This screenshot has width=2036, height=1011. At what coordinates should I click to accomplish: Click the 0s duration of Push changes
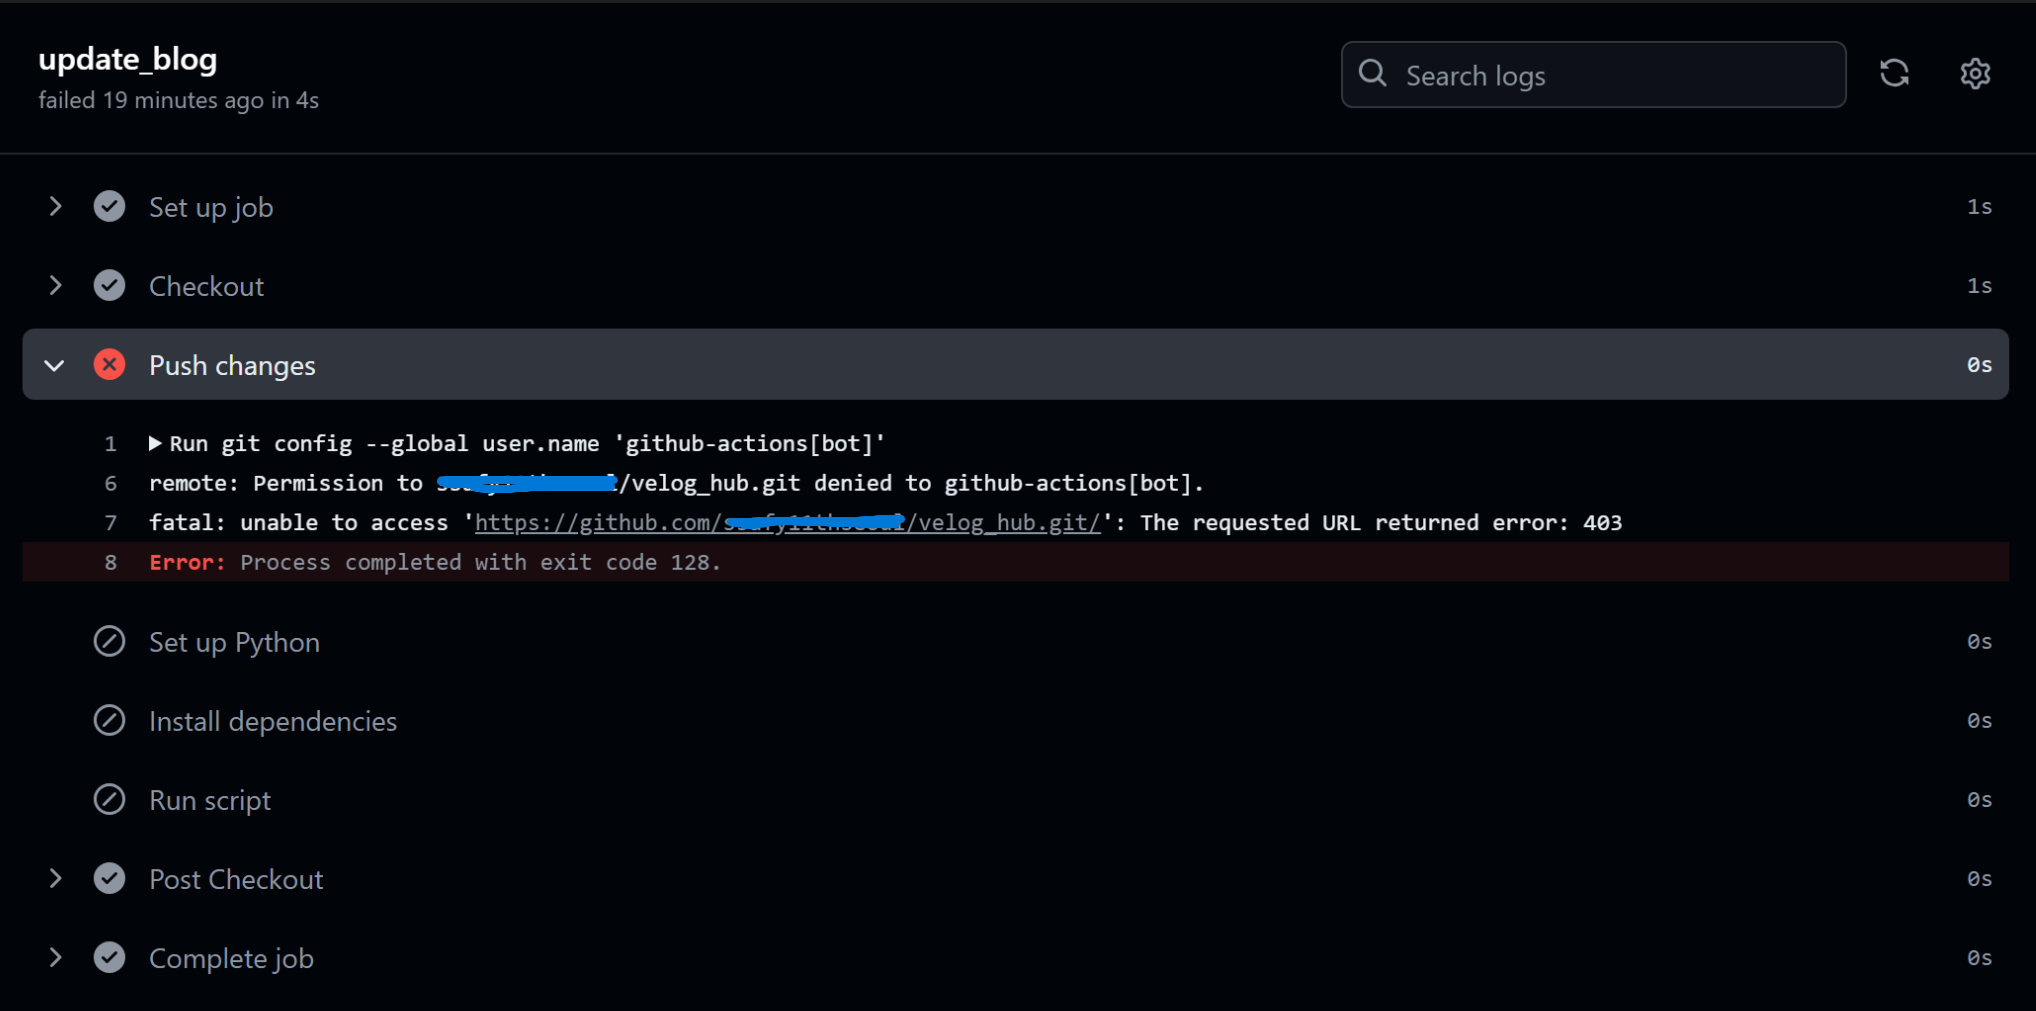point(1979,365)
